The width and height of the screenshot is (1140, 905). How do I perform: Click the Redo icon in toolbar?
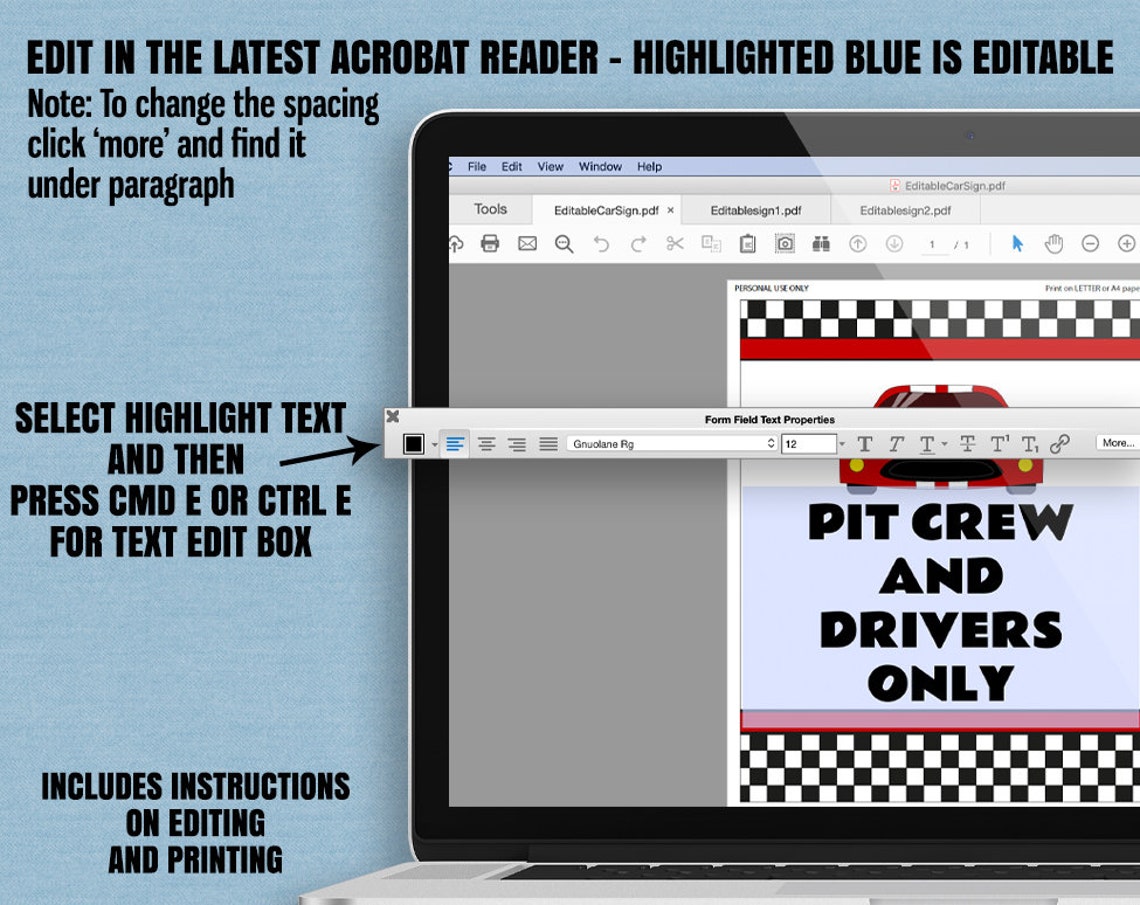pos(639,243)
